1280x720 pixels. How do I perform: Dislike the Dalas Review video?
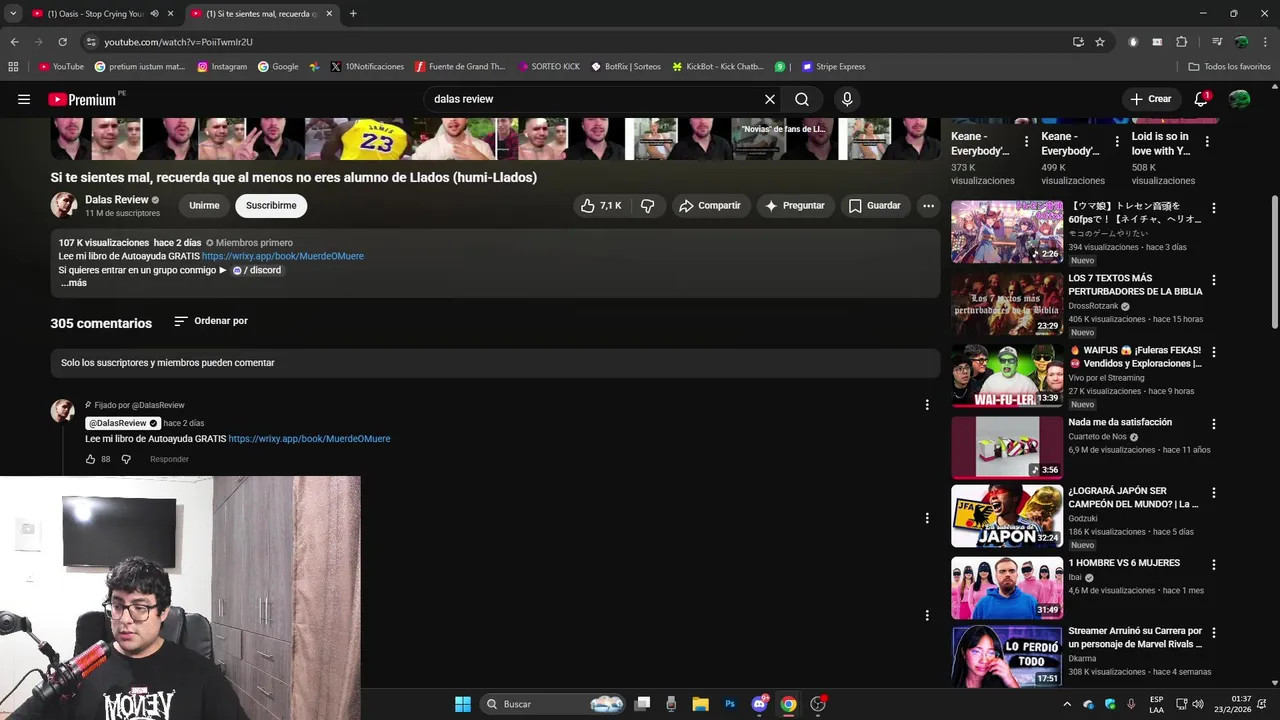(x=648, y=206)
